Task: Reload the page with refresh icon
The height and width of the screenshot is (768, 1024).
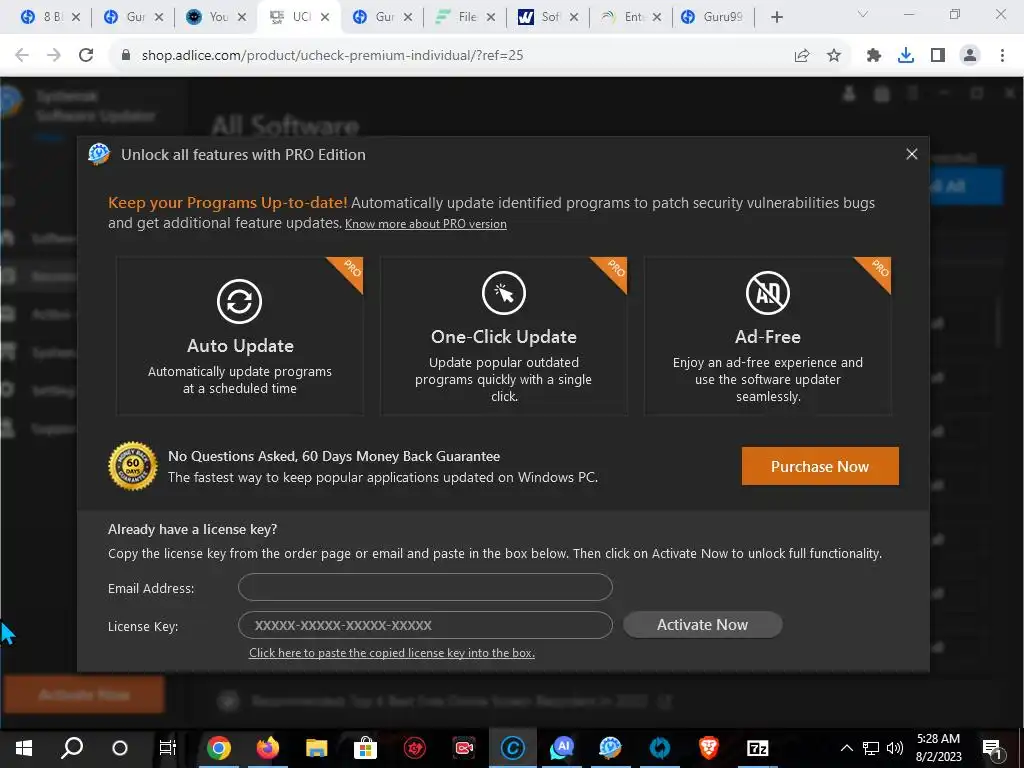Action: pos(86,56)
